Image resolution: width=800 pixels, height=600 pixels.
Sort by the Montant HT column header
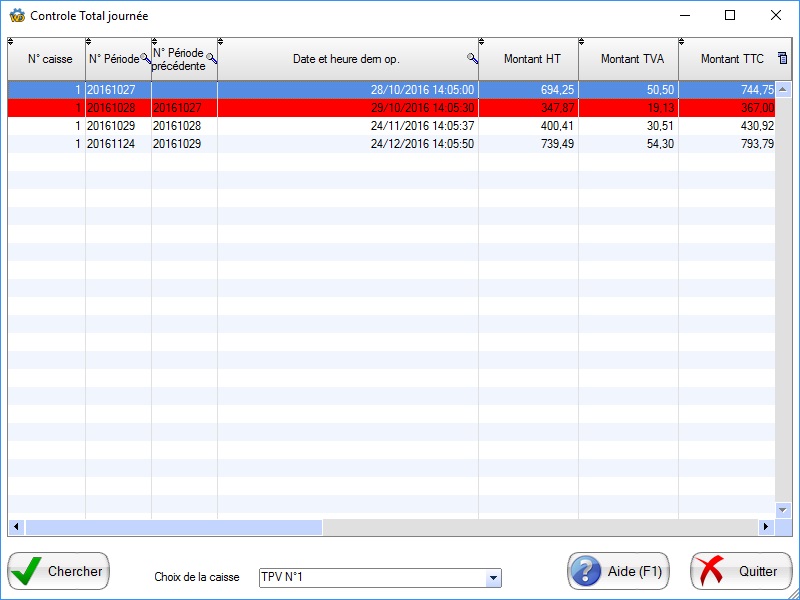[531, 59]
